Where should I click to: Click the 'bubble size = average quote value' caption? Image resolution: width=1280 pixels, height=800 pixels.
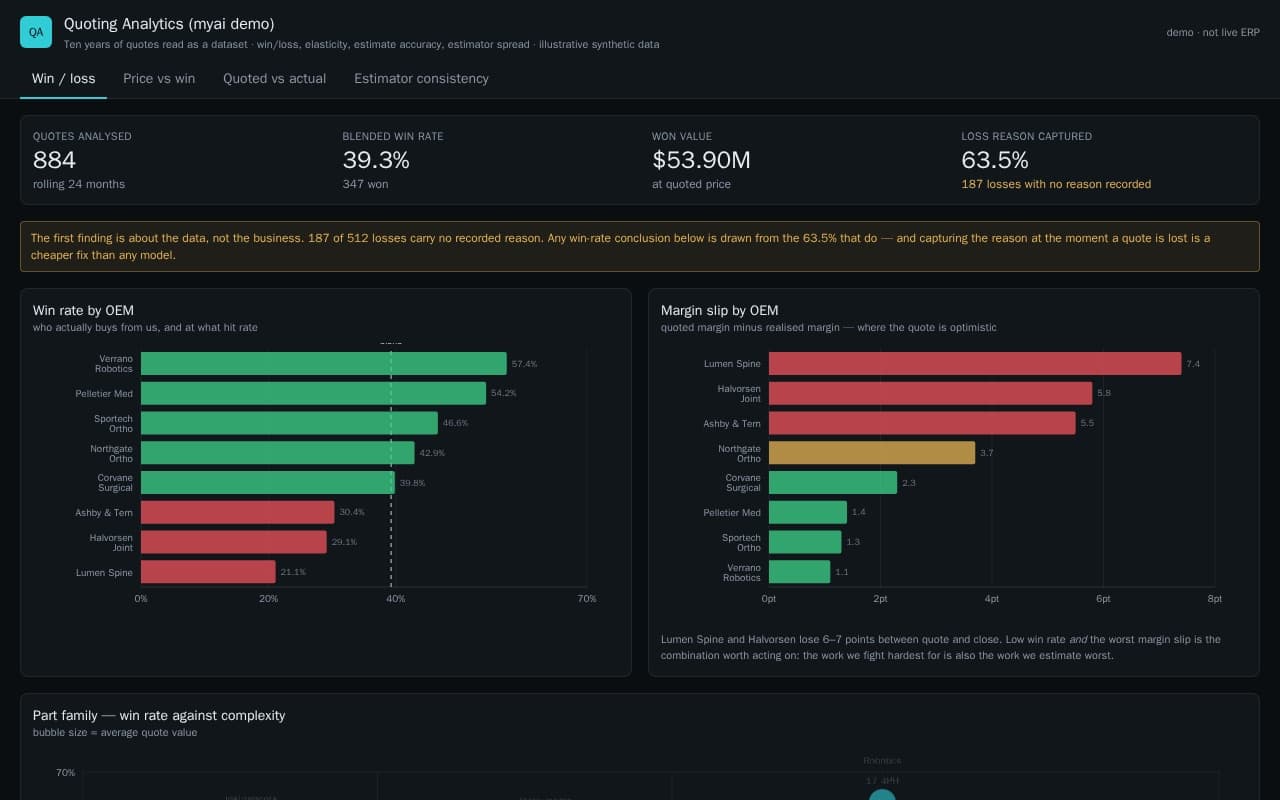(x=115, y=732)
